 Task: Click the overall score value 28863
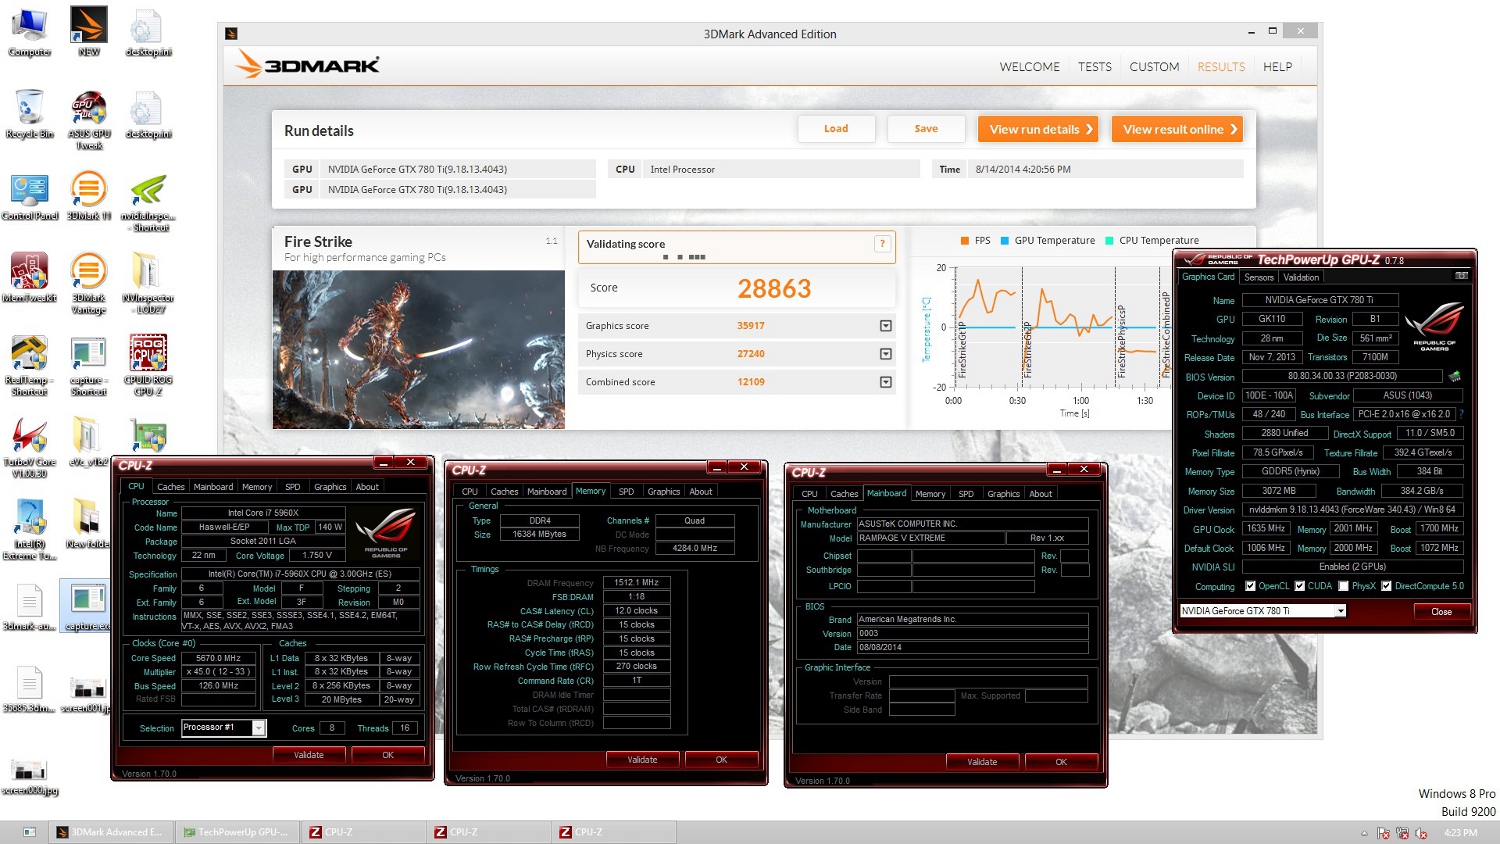pos(774,289)
